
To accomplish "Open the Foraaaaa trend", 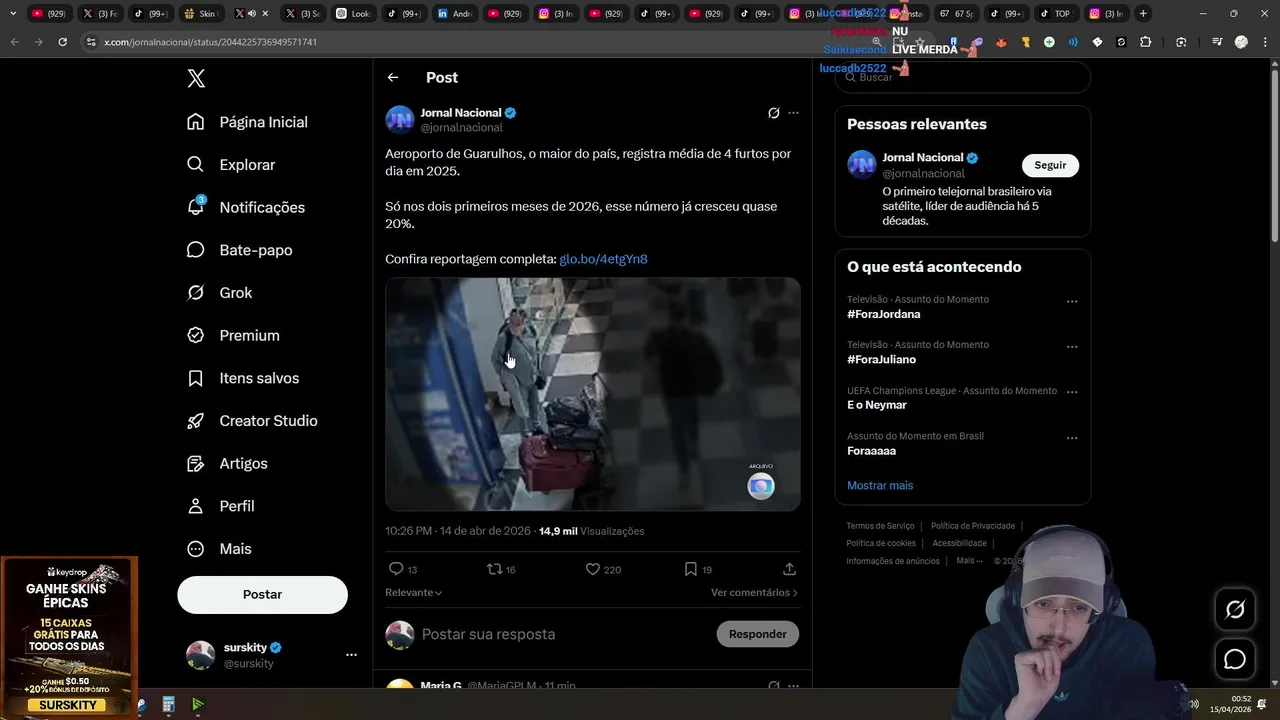I will [x=871, y=451].
